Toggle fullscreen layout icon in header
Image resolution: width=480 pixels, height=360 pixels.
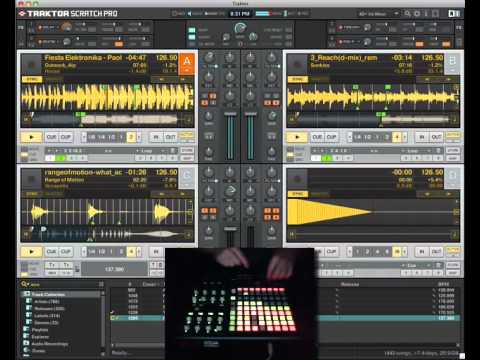tap(436, 14)
